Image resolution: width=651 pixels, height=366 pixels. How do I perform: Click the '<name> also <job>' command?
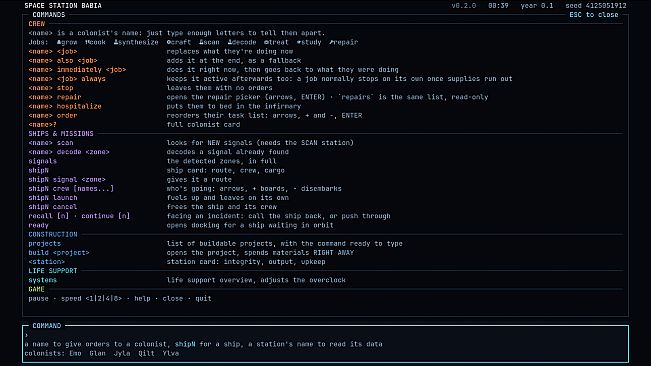tap(63, 61)
